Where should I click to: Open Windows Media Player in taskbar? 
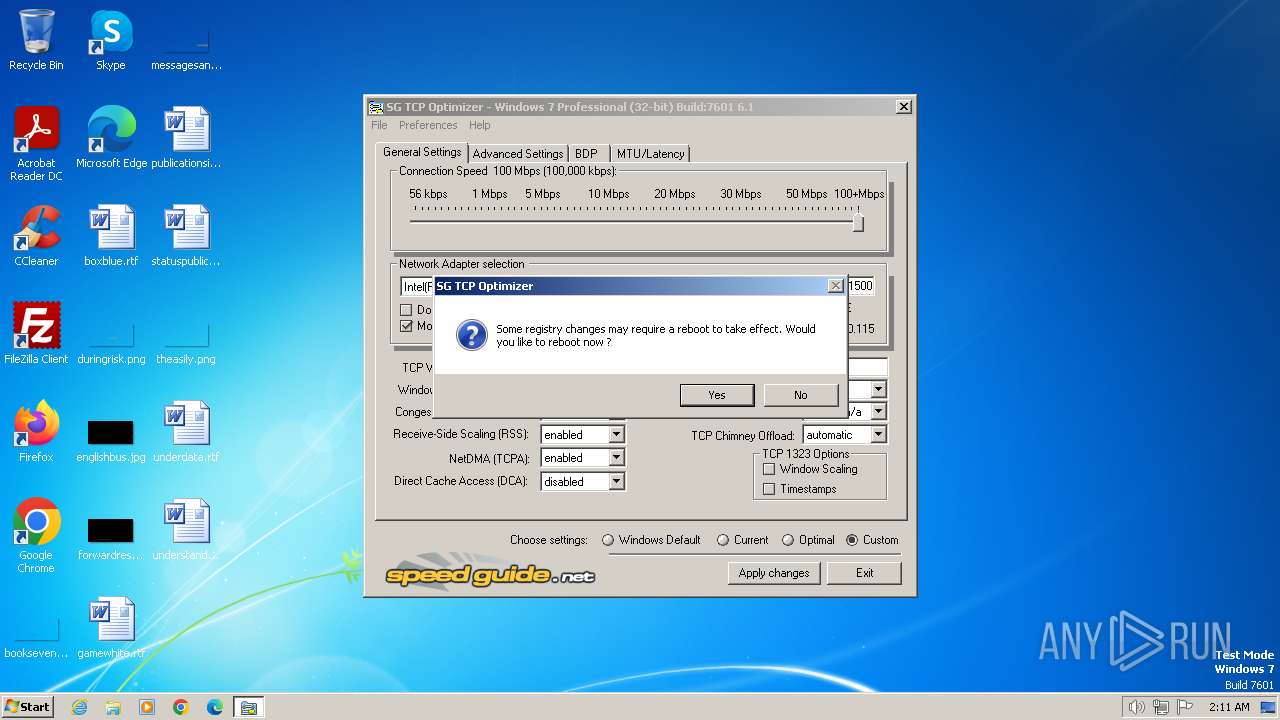pyautogui.click(x=147, y=707)
